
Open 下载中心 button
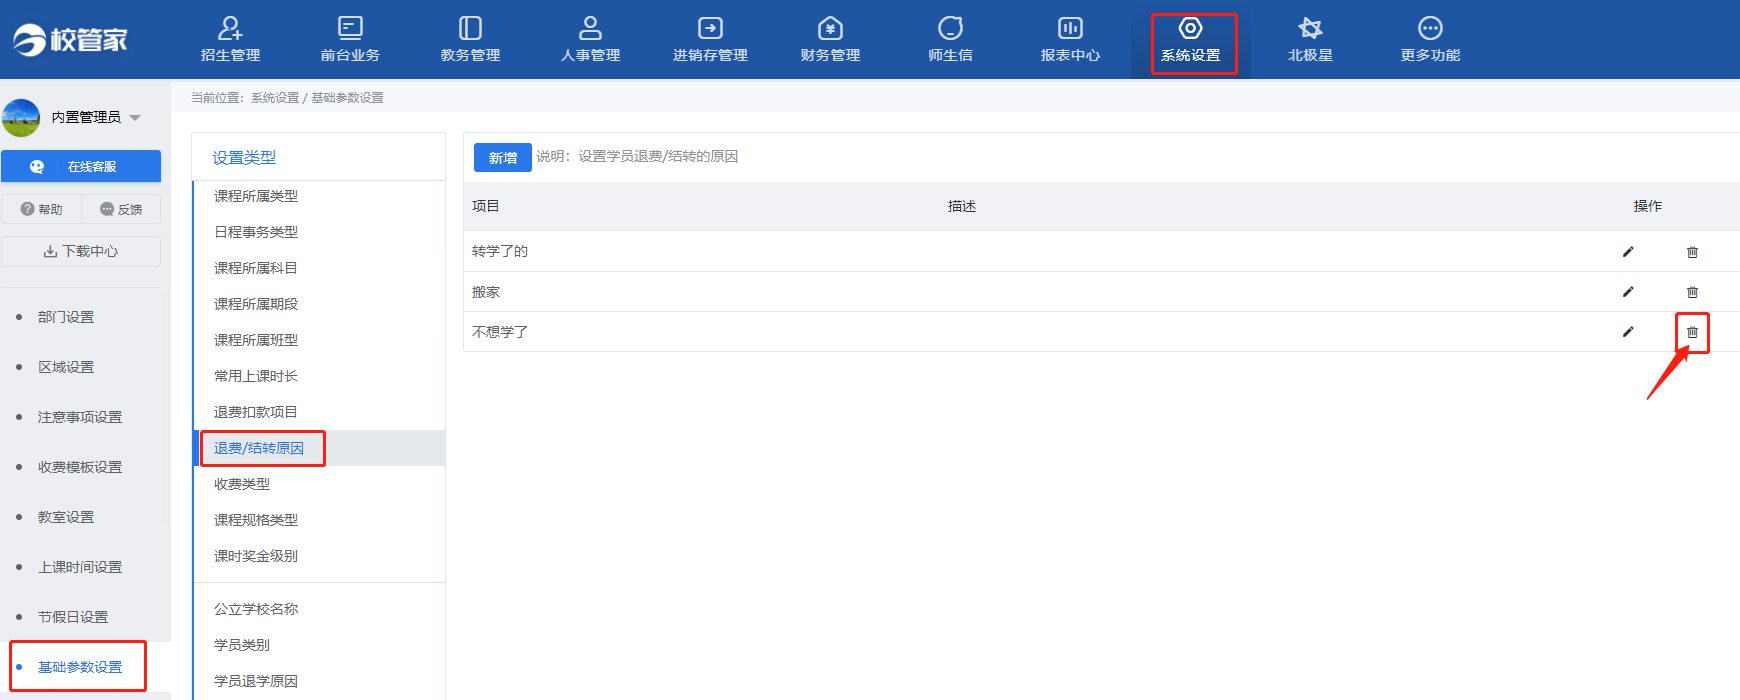81,251
